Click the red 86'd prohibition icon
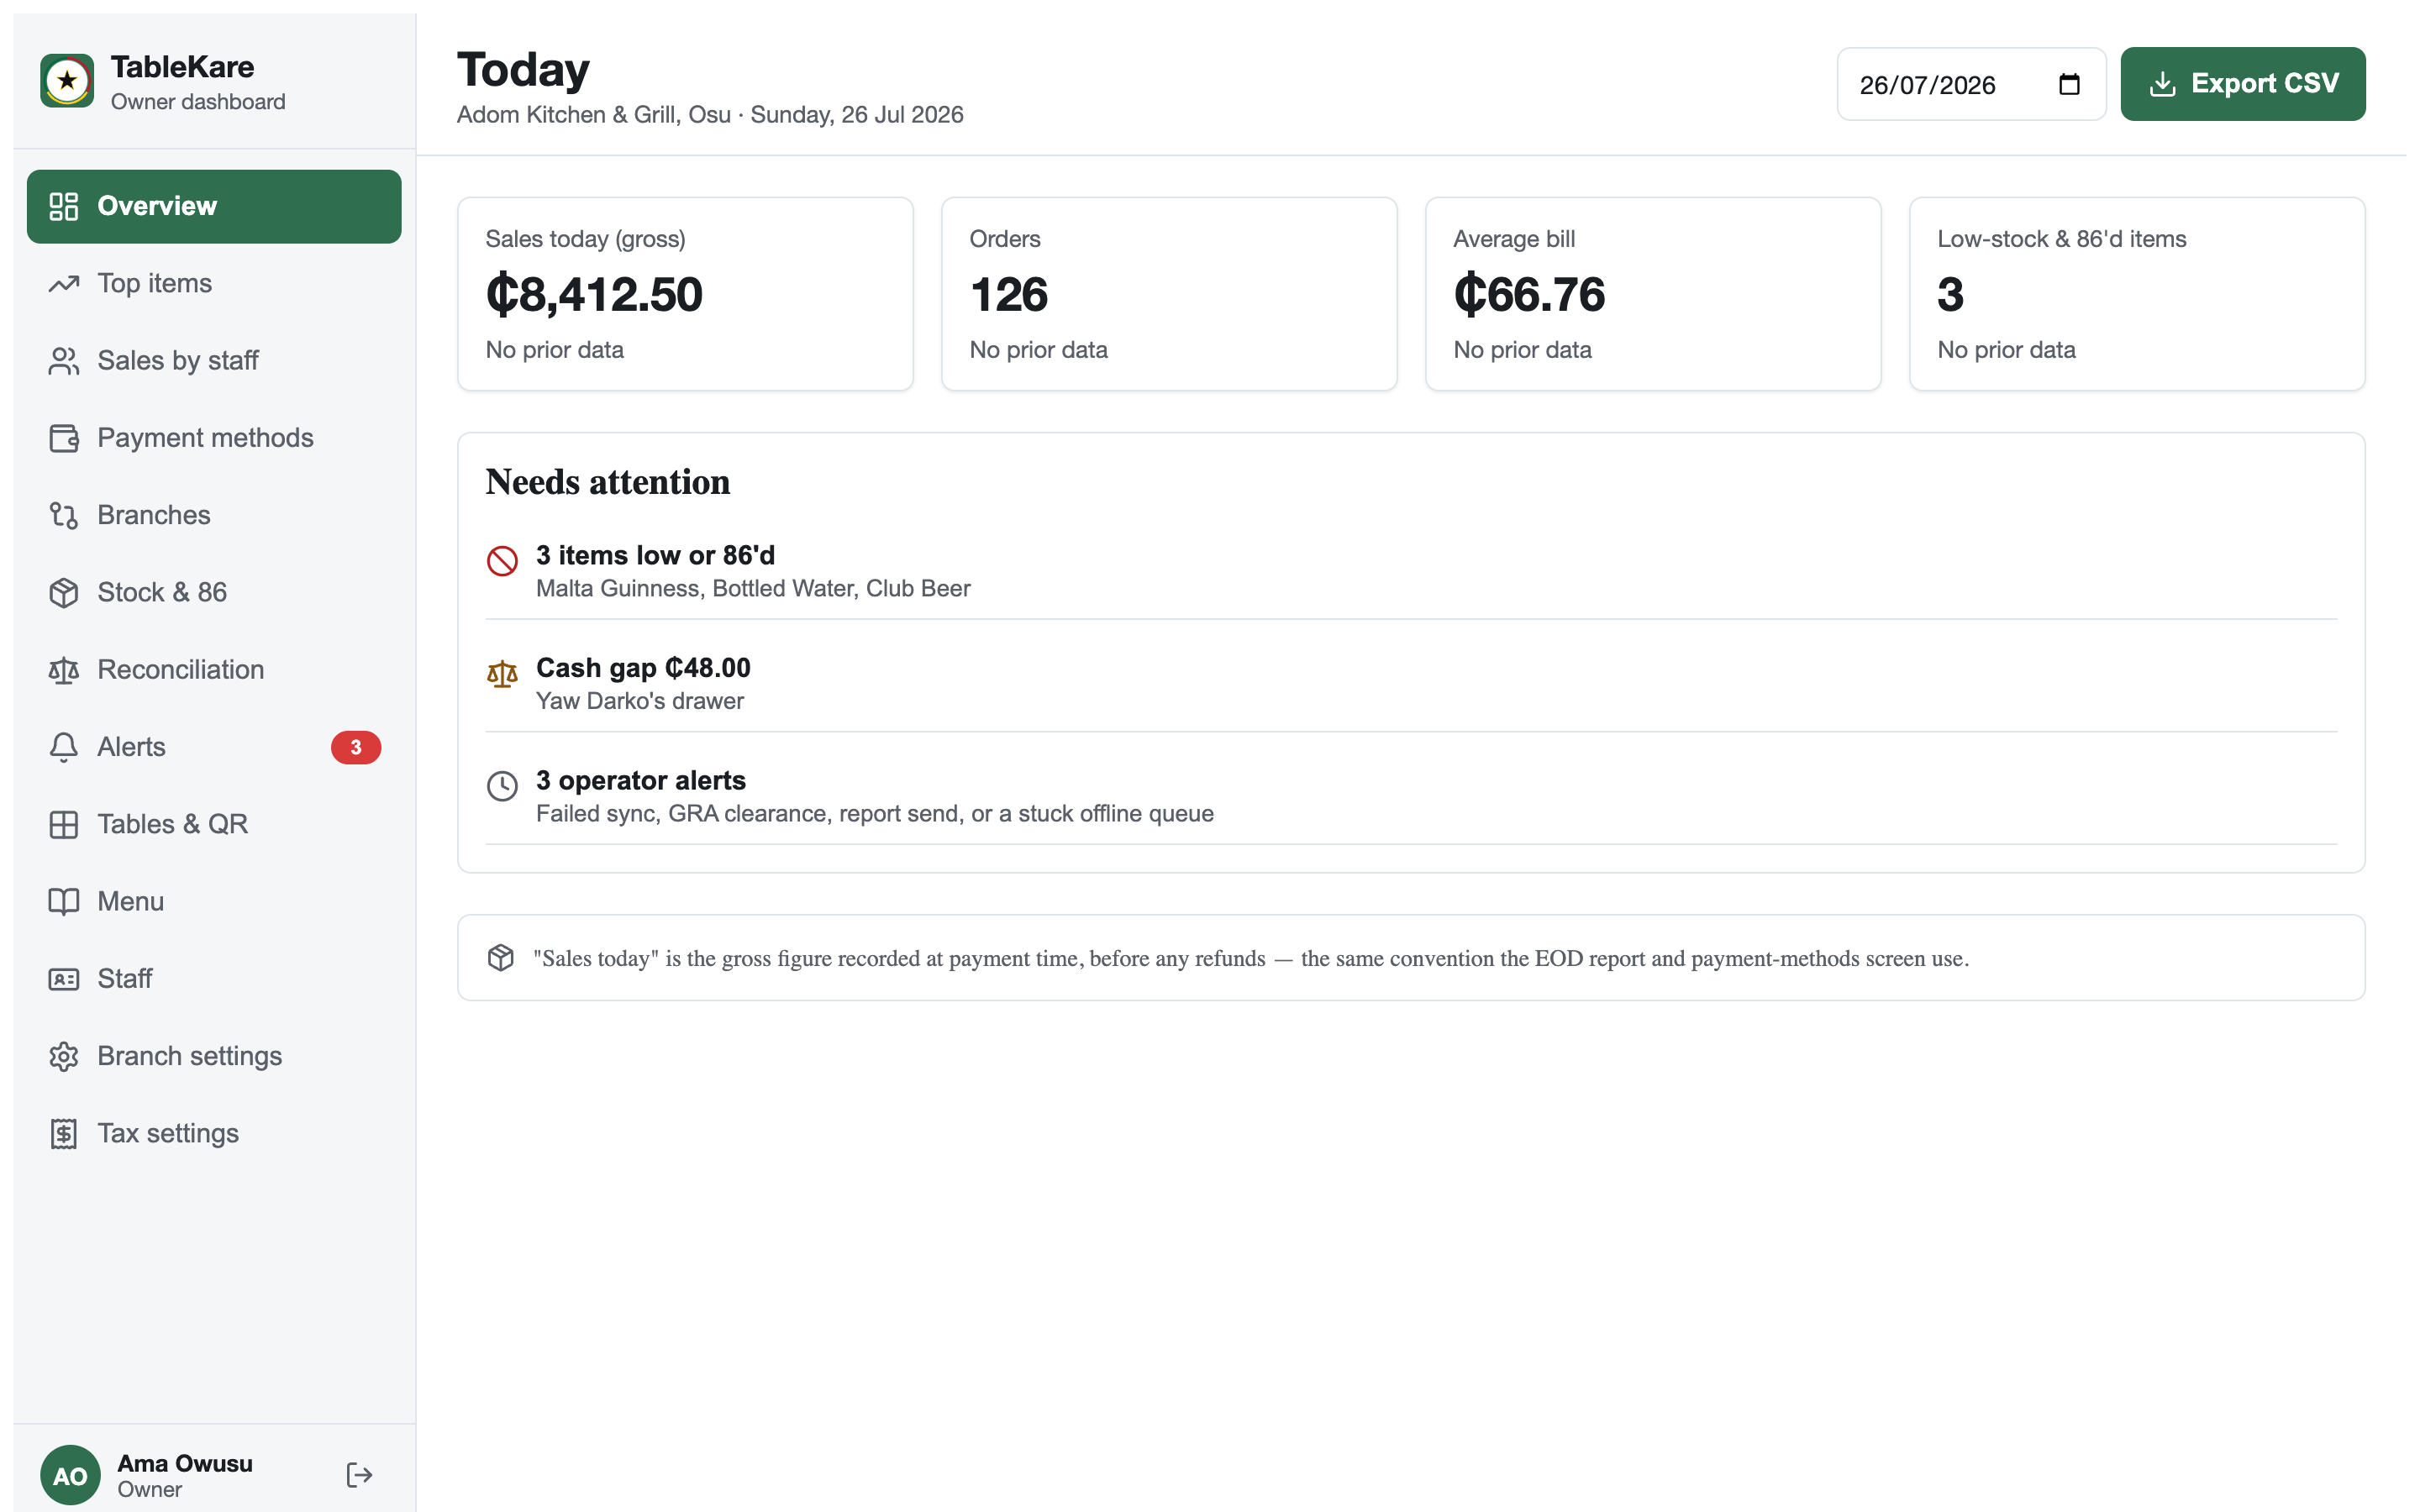The image size is (2420, 1512). [x=502, y=561]
